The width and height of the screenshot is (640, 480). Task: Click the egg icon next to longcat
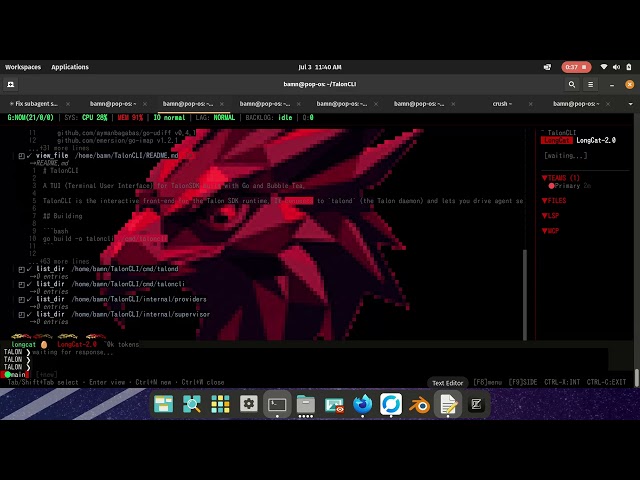pyautogui.click(x=44, y=344)
